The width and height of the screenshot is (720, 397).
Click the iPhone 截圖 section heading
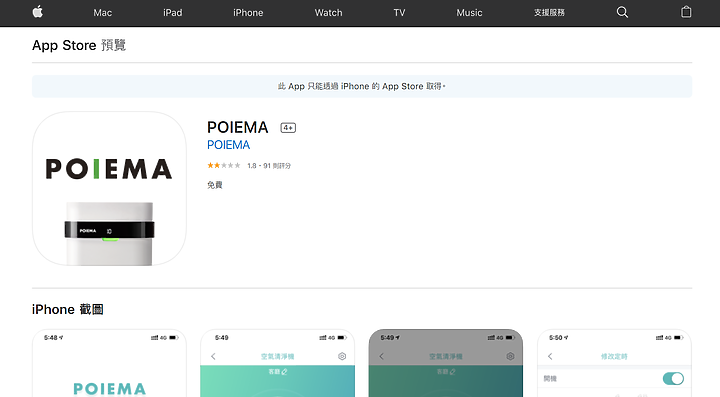click(68, 309)
